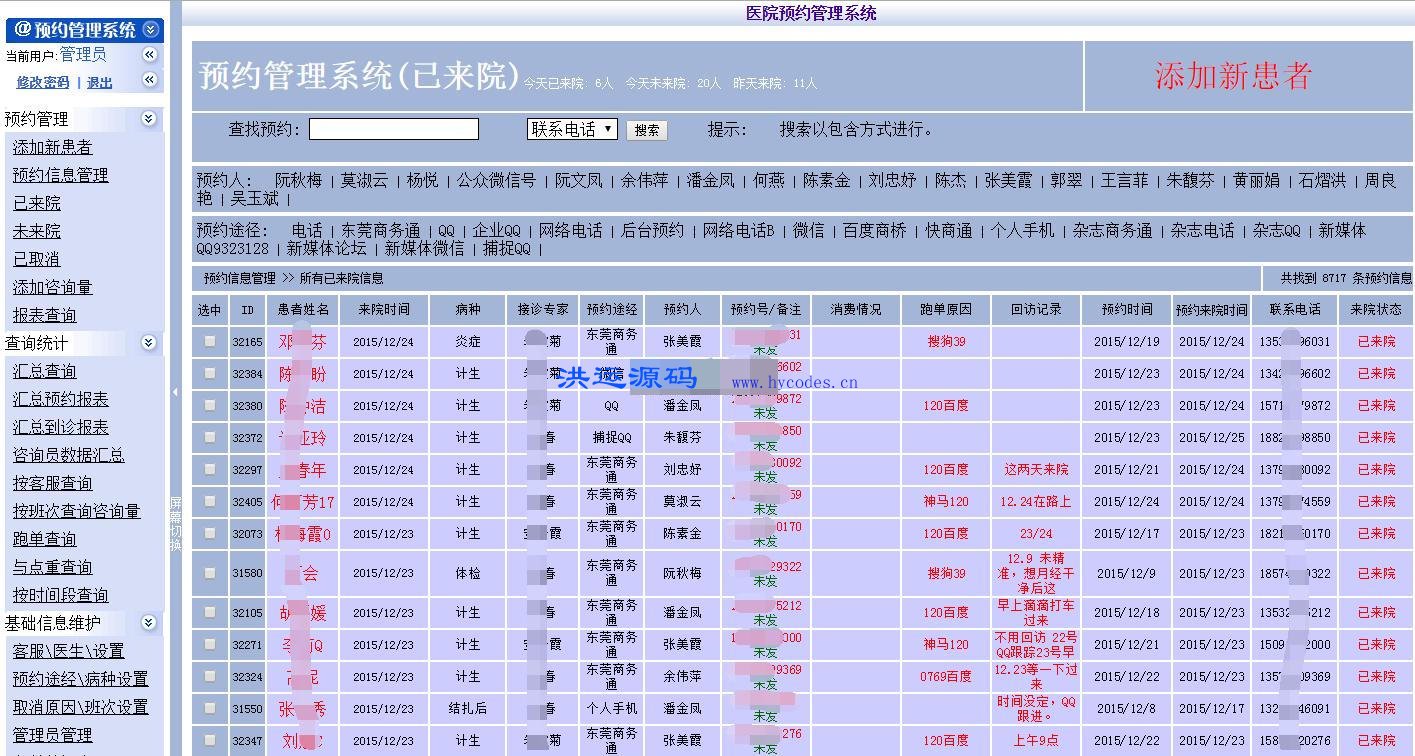This screenshot has width=1415, height=756.
Task: Open 汇总到诊报表 sidebar item
Action: click(60, 427)
